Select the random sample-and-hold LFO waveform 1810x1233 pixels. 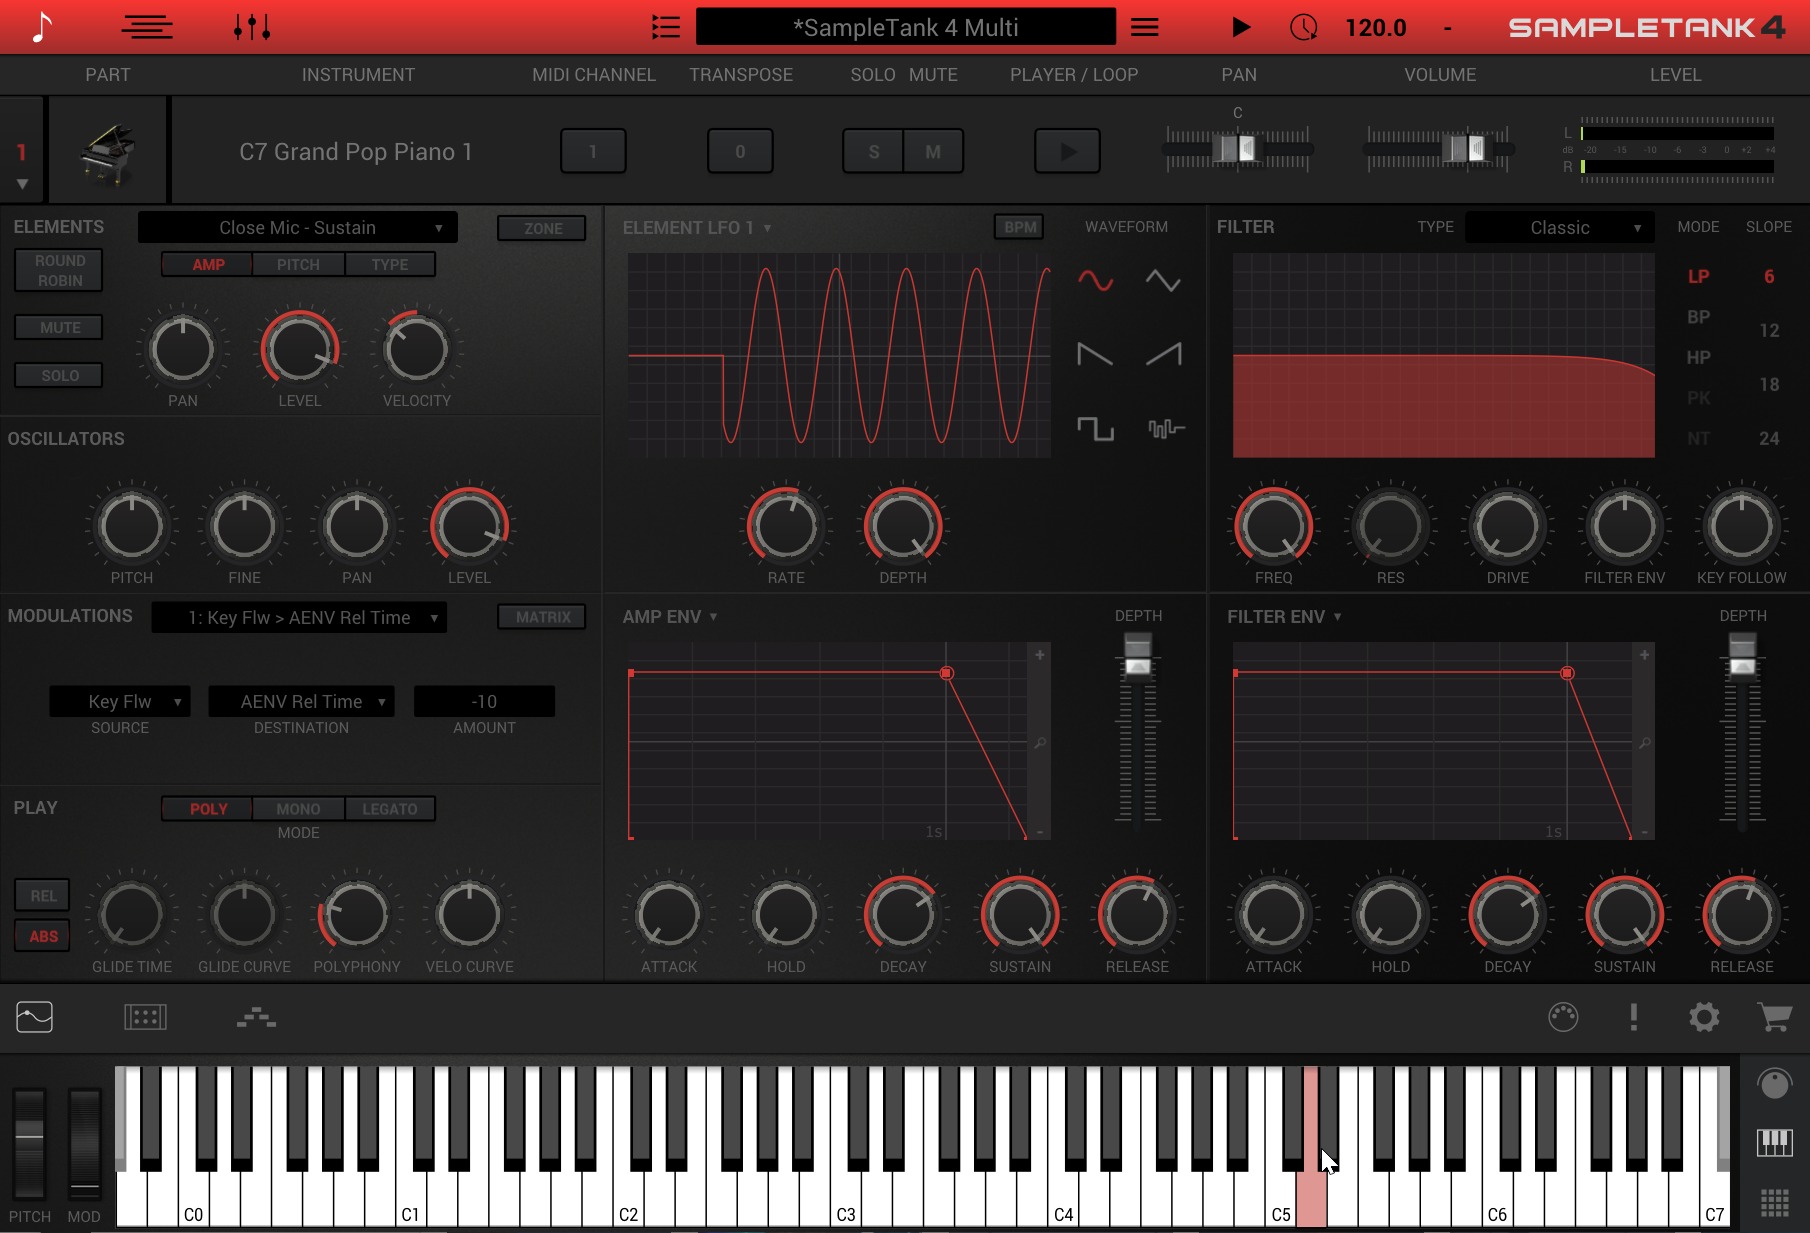tap(1166, 429)
